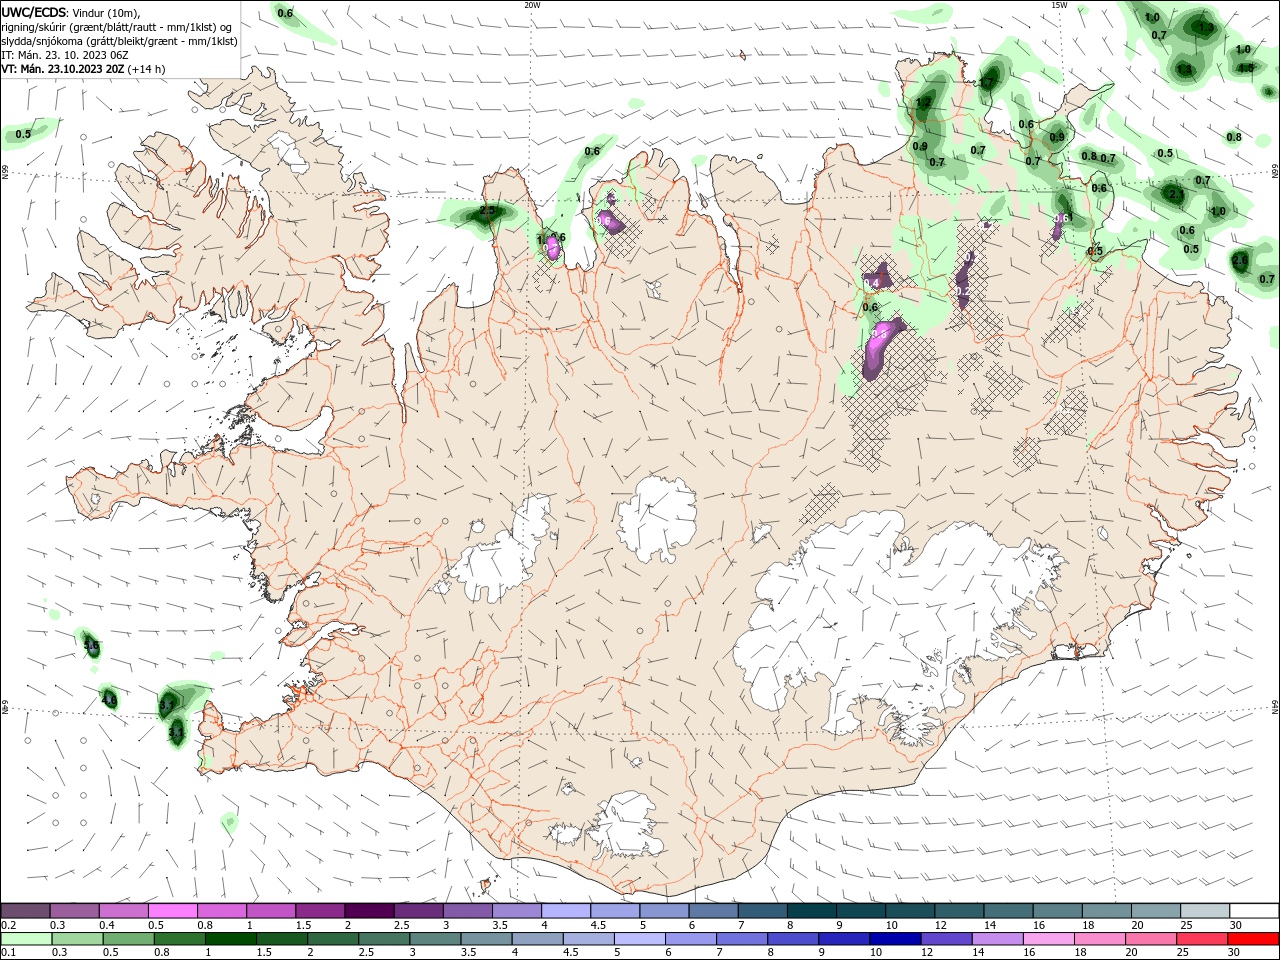Viewport: 1280px width, 960px height.
Task: Click the 'VT: Mán. 23.10.2023 20Z' valid time
Action: coord(63,69)
